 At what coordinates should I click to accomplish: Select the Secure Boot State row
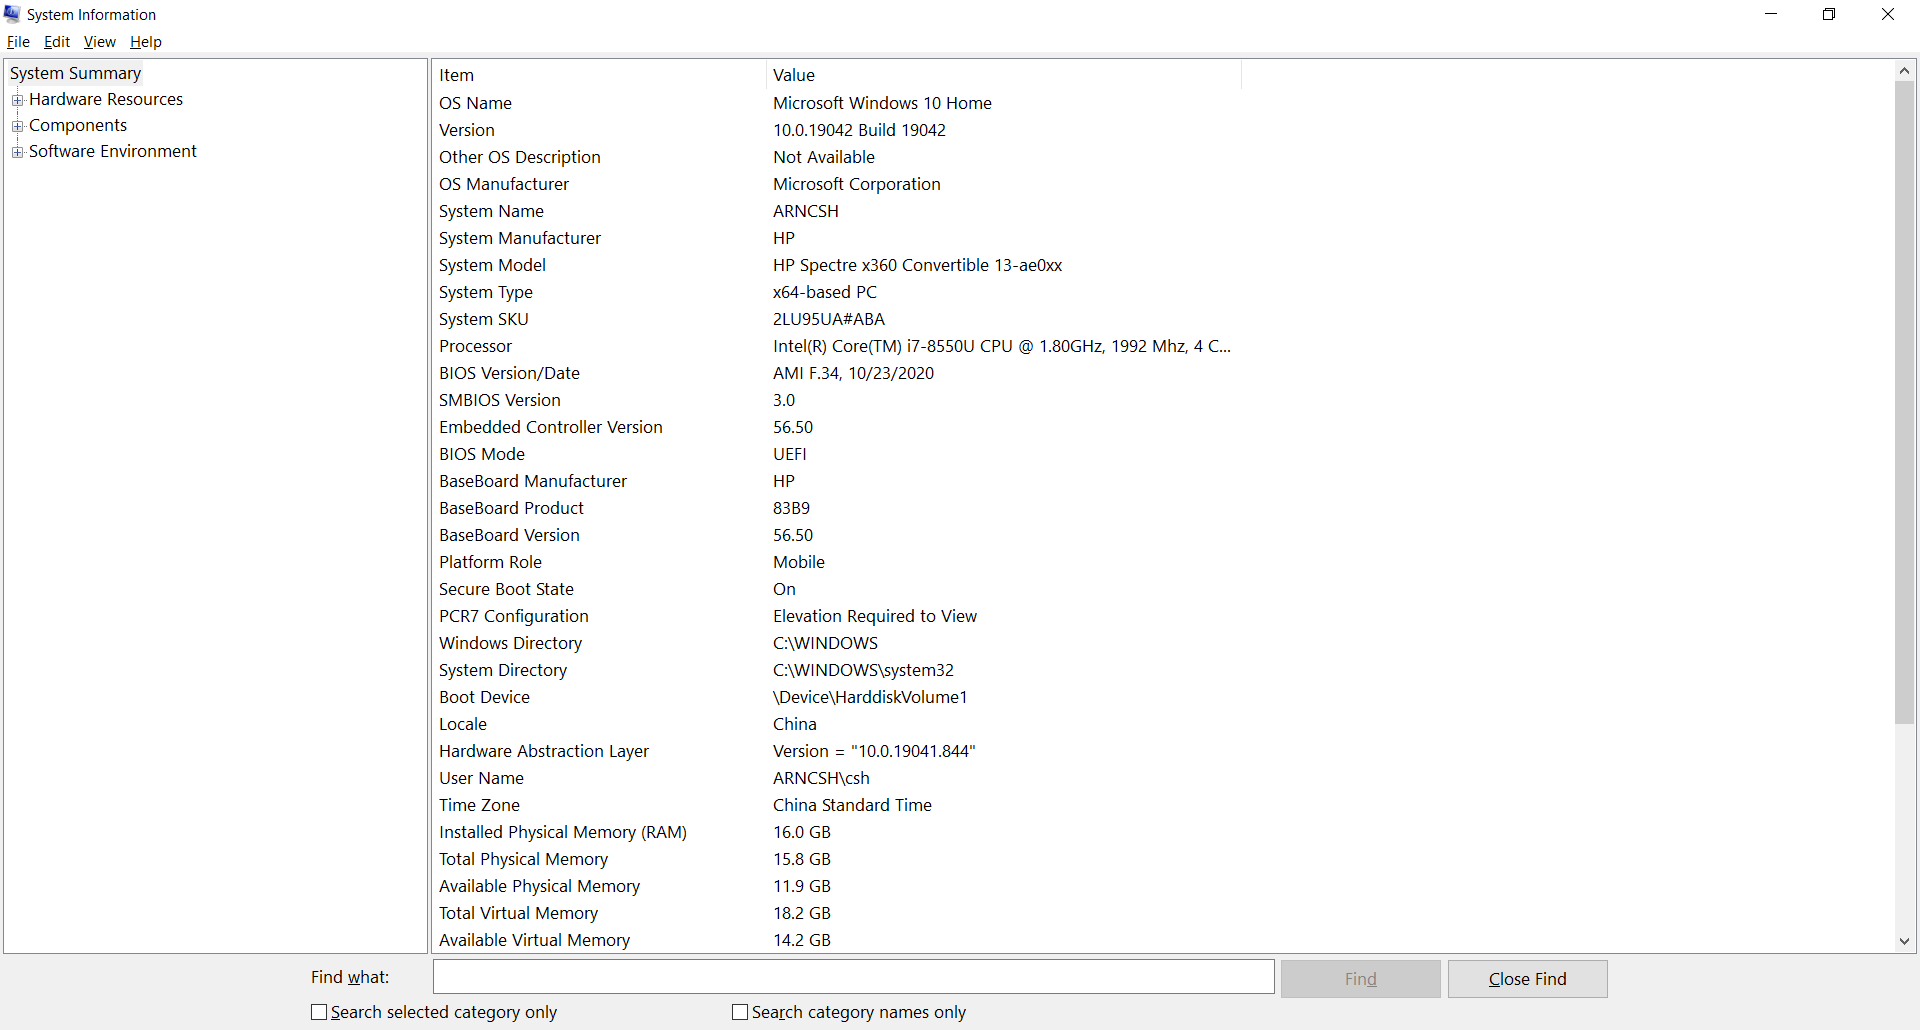(x=837, y=589)
